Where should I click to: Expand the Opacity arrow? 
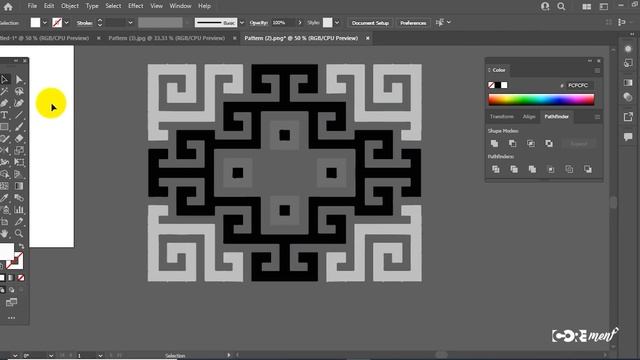pyautogui.click(x=300, y=23)
